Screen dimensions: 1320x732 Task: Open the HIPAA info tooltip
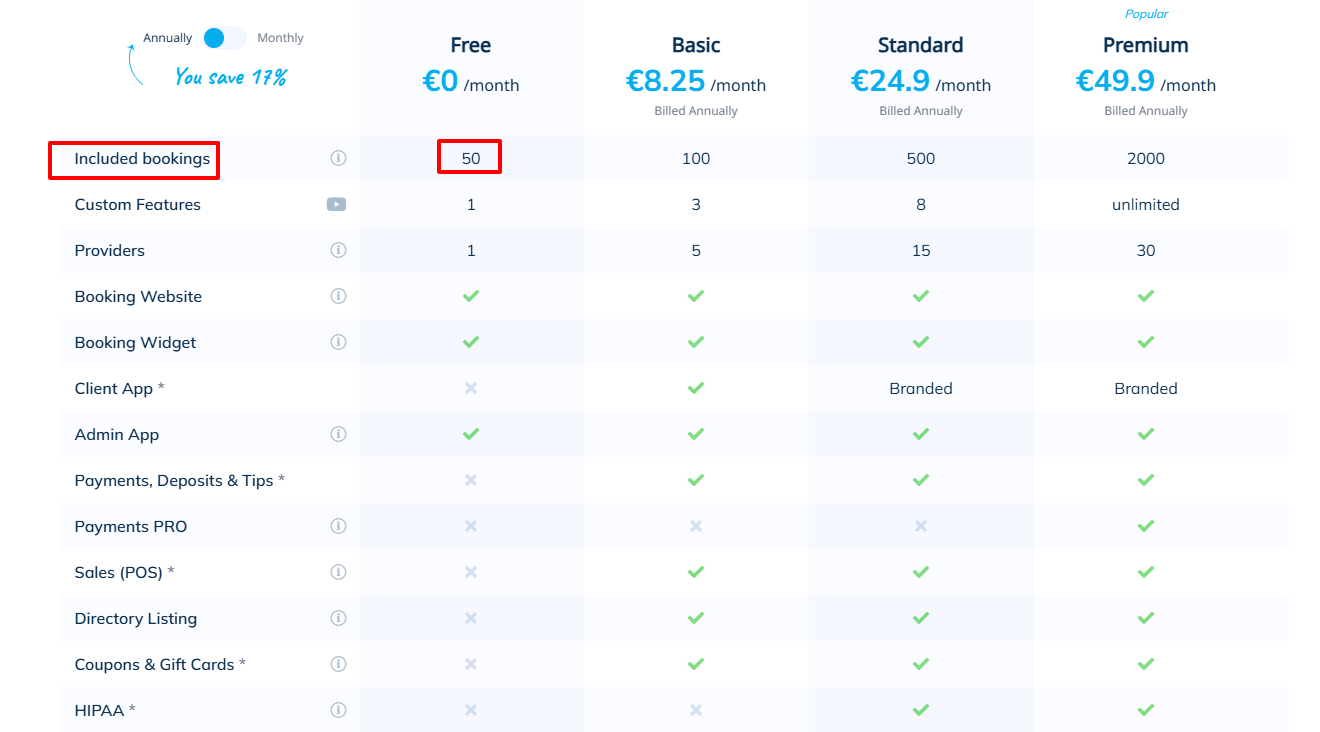coord(338,709)
